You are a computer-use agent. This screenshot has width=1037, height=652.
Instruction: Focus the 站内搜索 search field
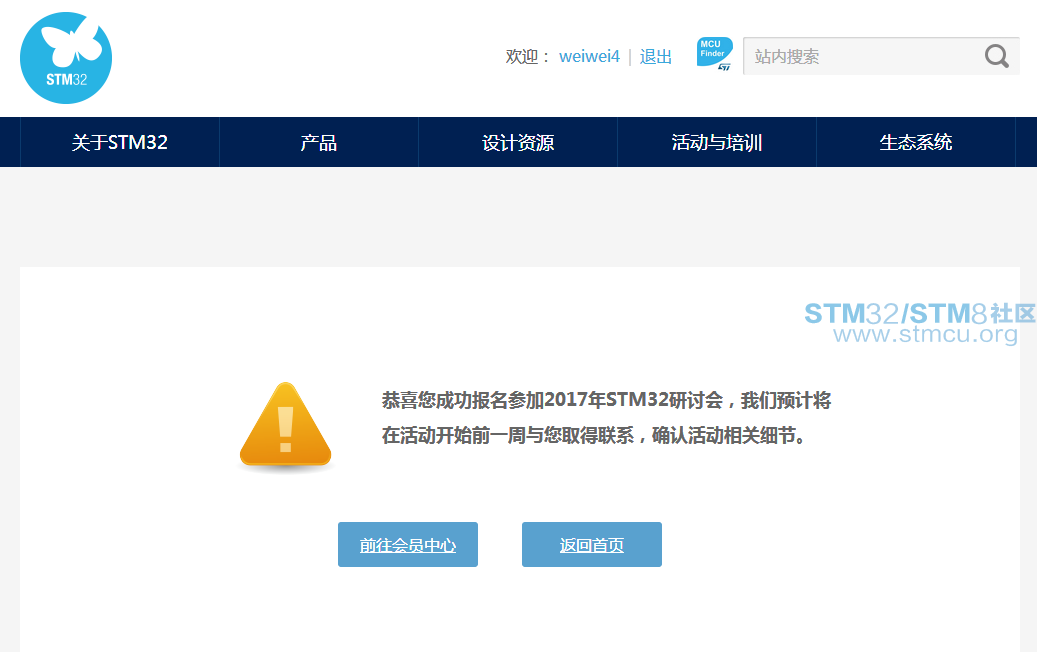point(881,56)
